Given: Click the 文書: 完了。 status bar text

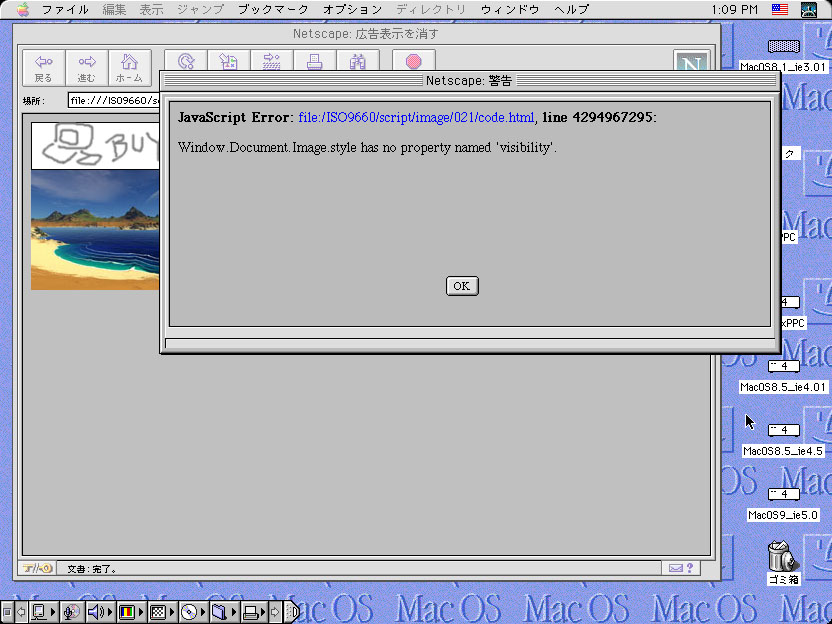Looking at the screenshot, I should coord(92,569).
